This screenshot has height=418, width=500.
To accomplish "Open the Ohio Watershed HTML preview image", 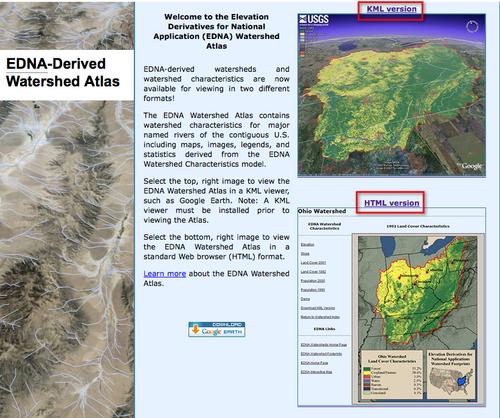I will click(x=391, y=307).
